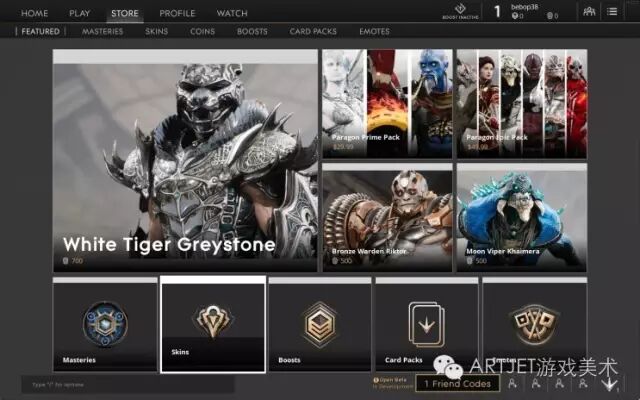Open the Card Packs category tile
This screenshot has height=400, width=640.
[427, 324]
